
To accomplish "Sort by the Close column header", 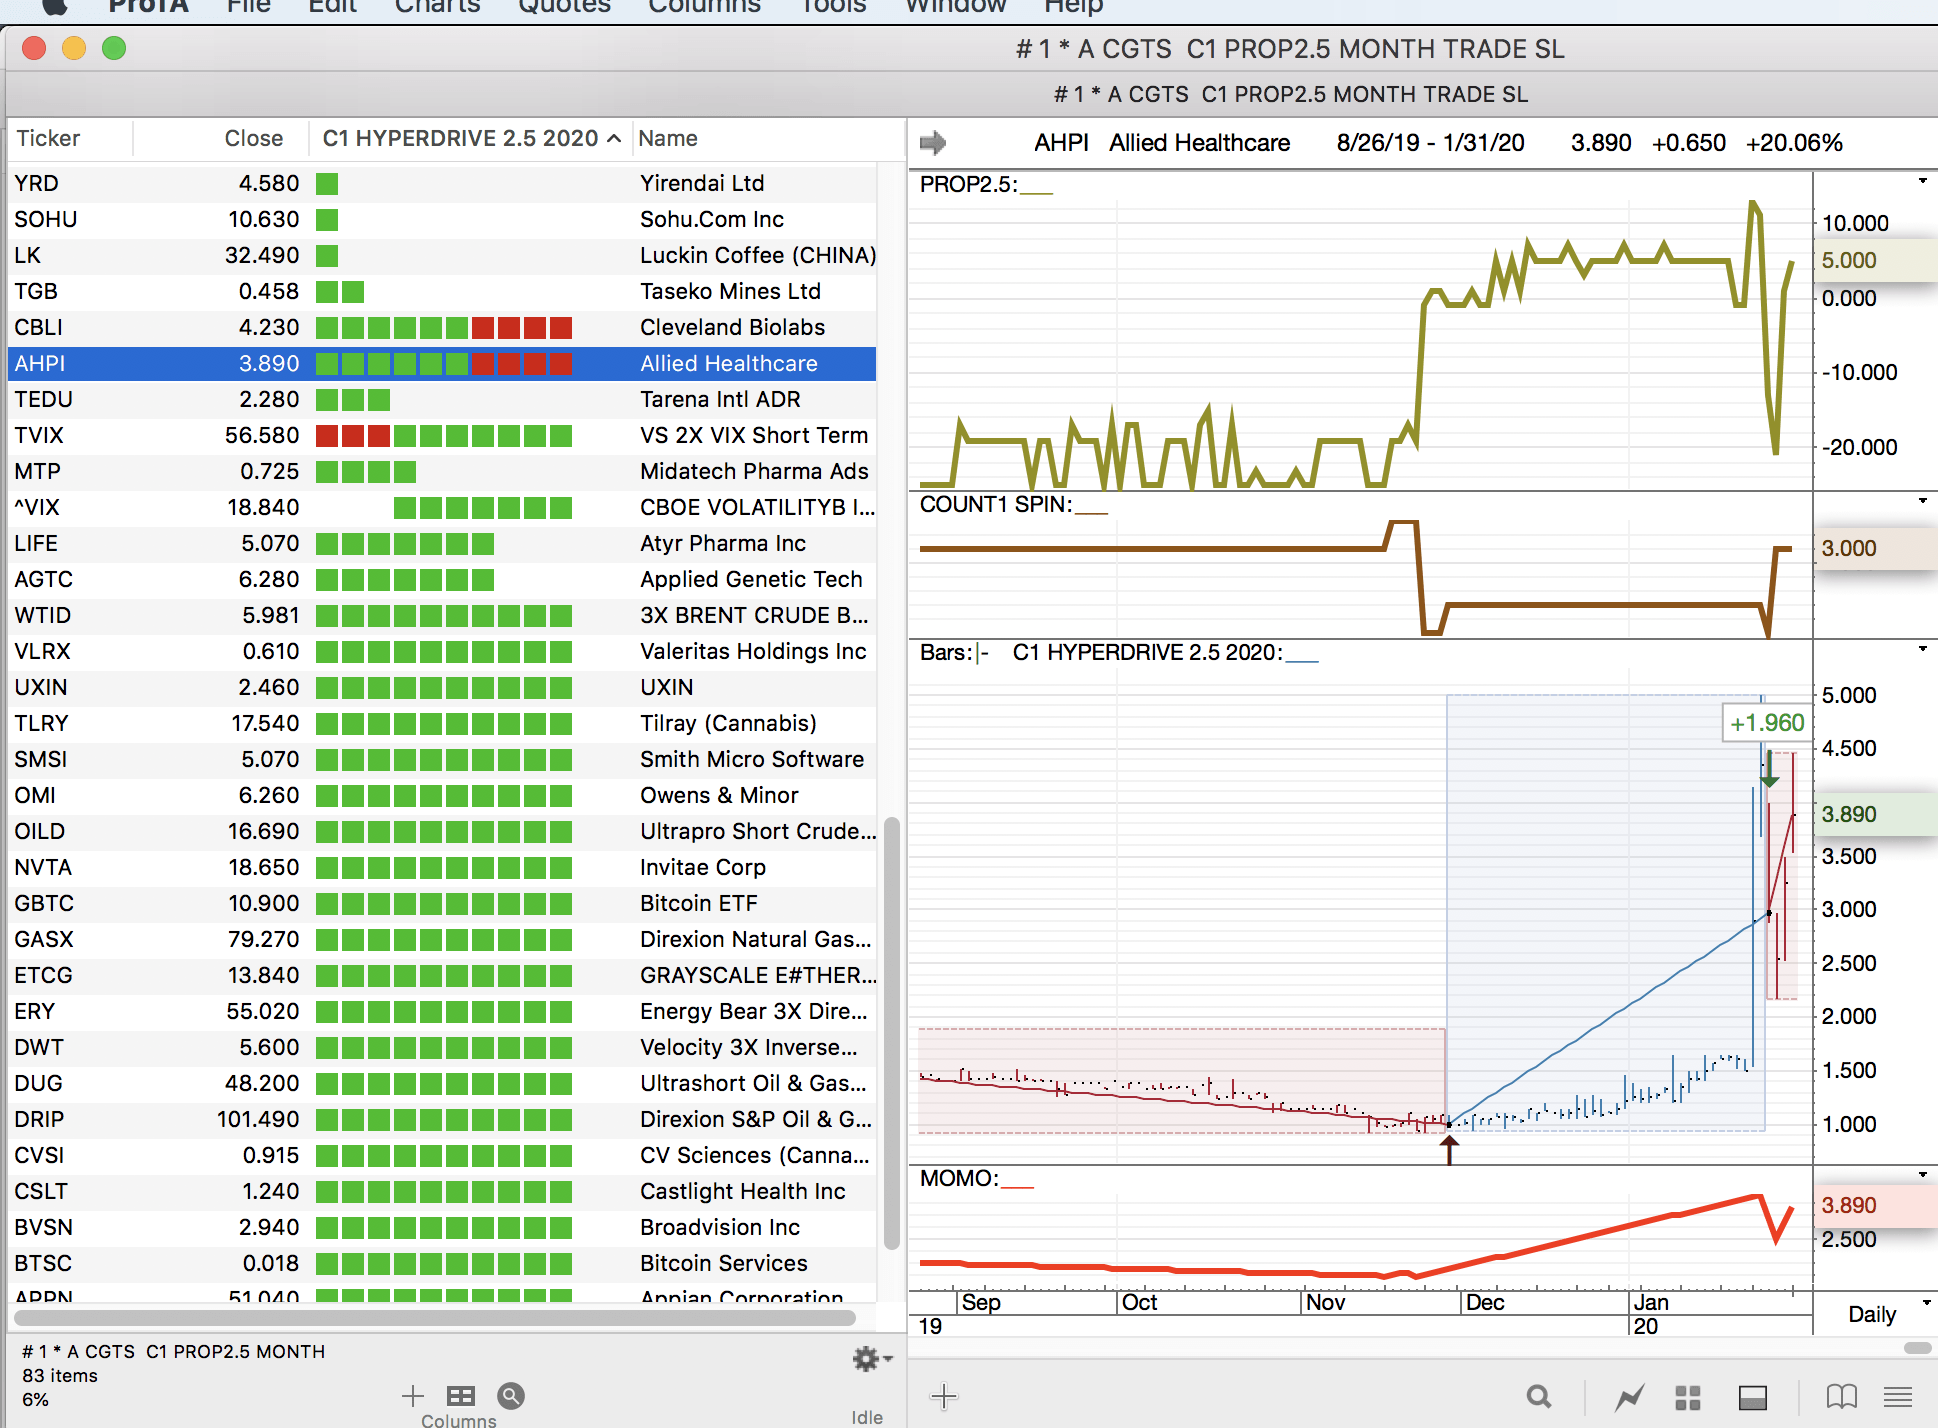I will pyautogui.click(x=253, y=138).
